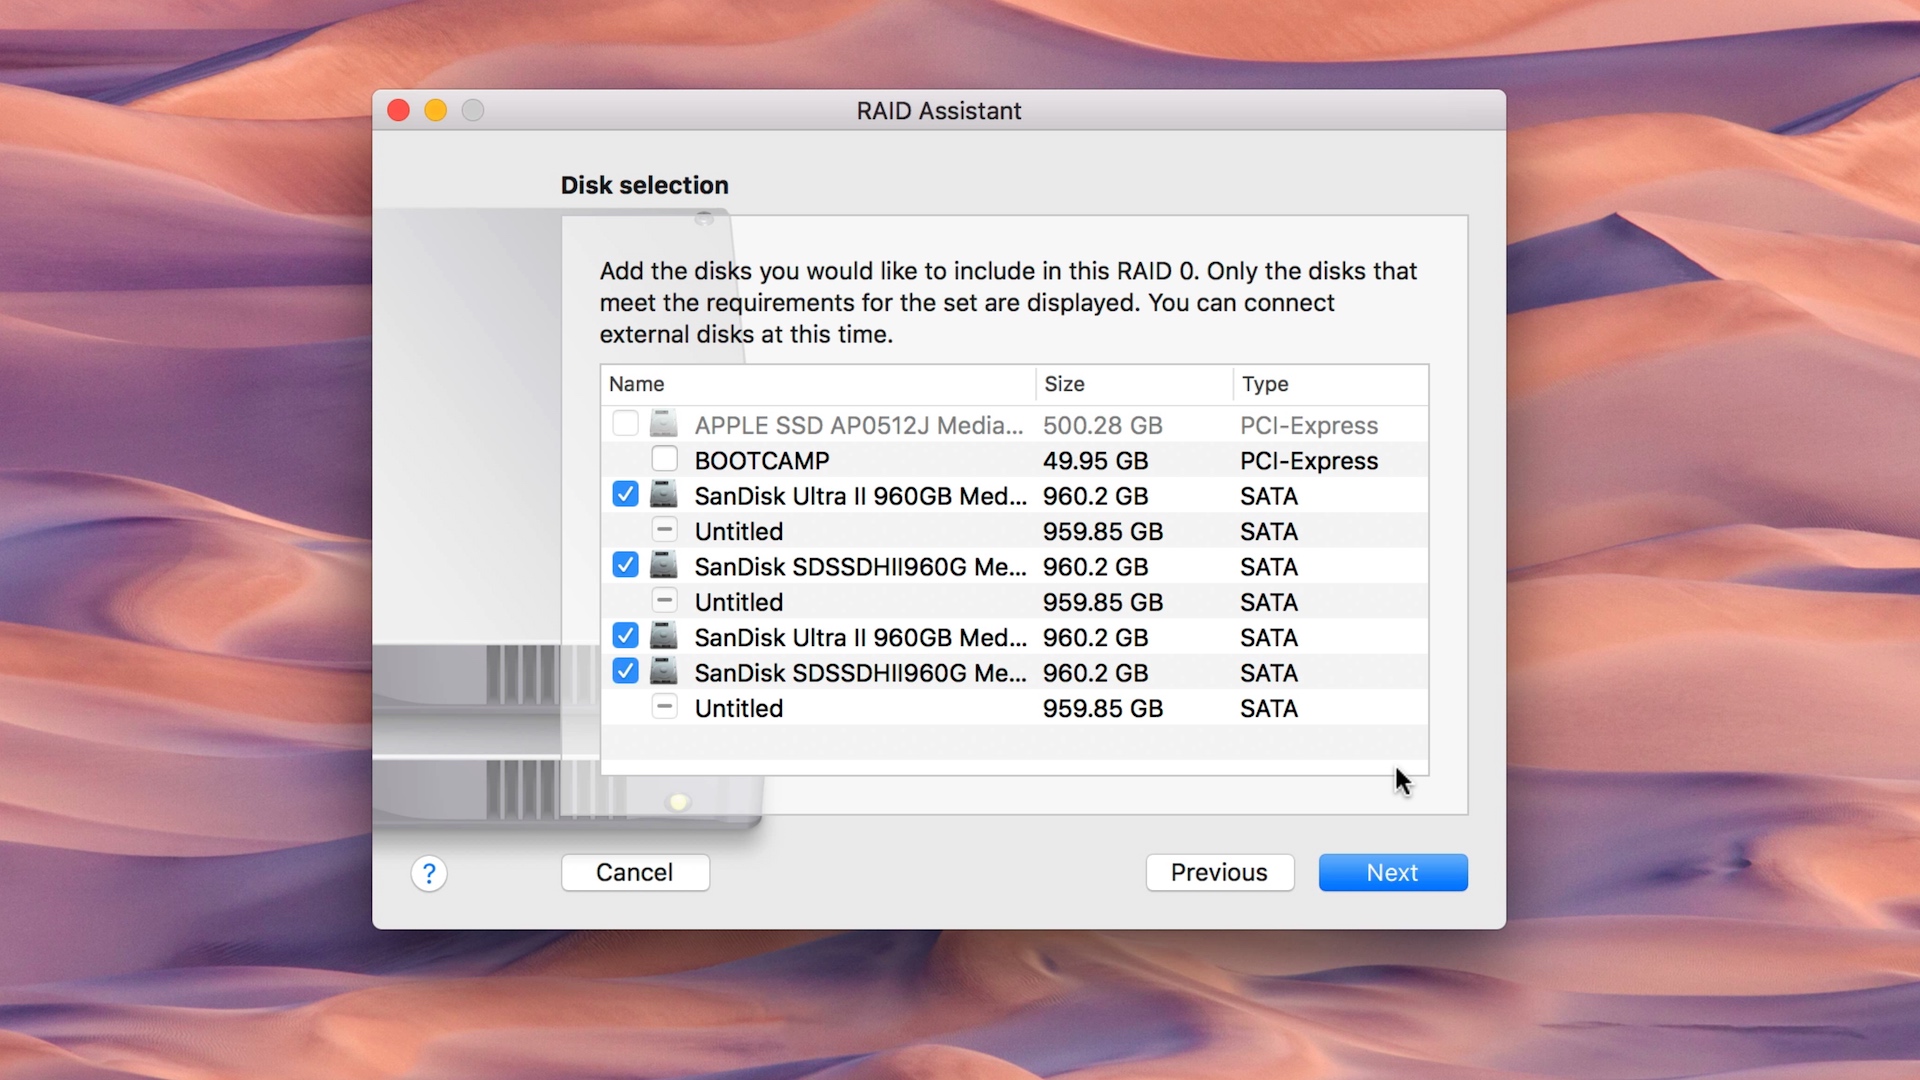This screenshot has width=1920, height=1080.
Task: Go back with the Previous button
Action: (x=1219, y=873)
